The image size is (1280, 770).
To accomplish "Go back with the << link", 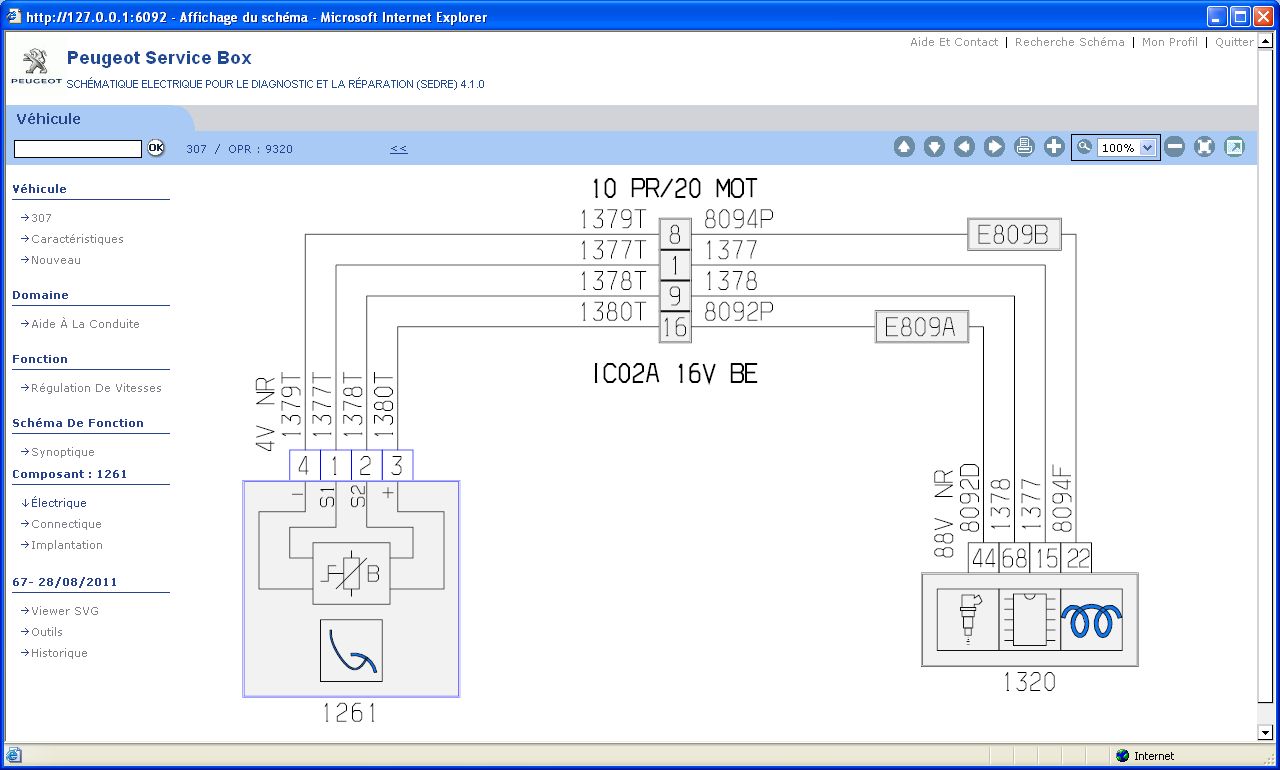I will click(x=399, y=149).
